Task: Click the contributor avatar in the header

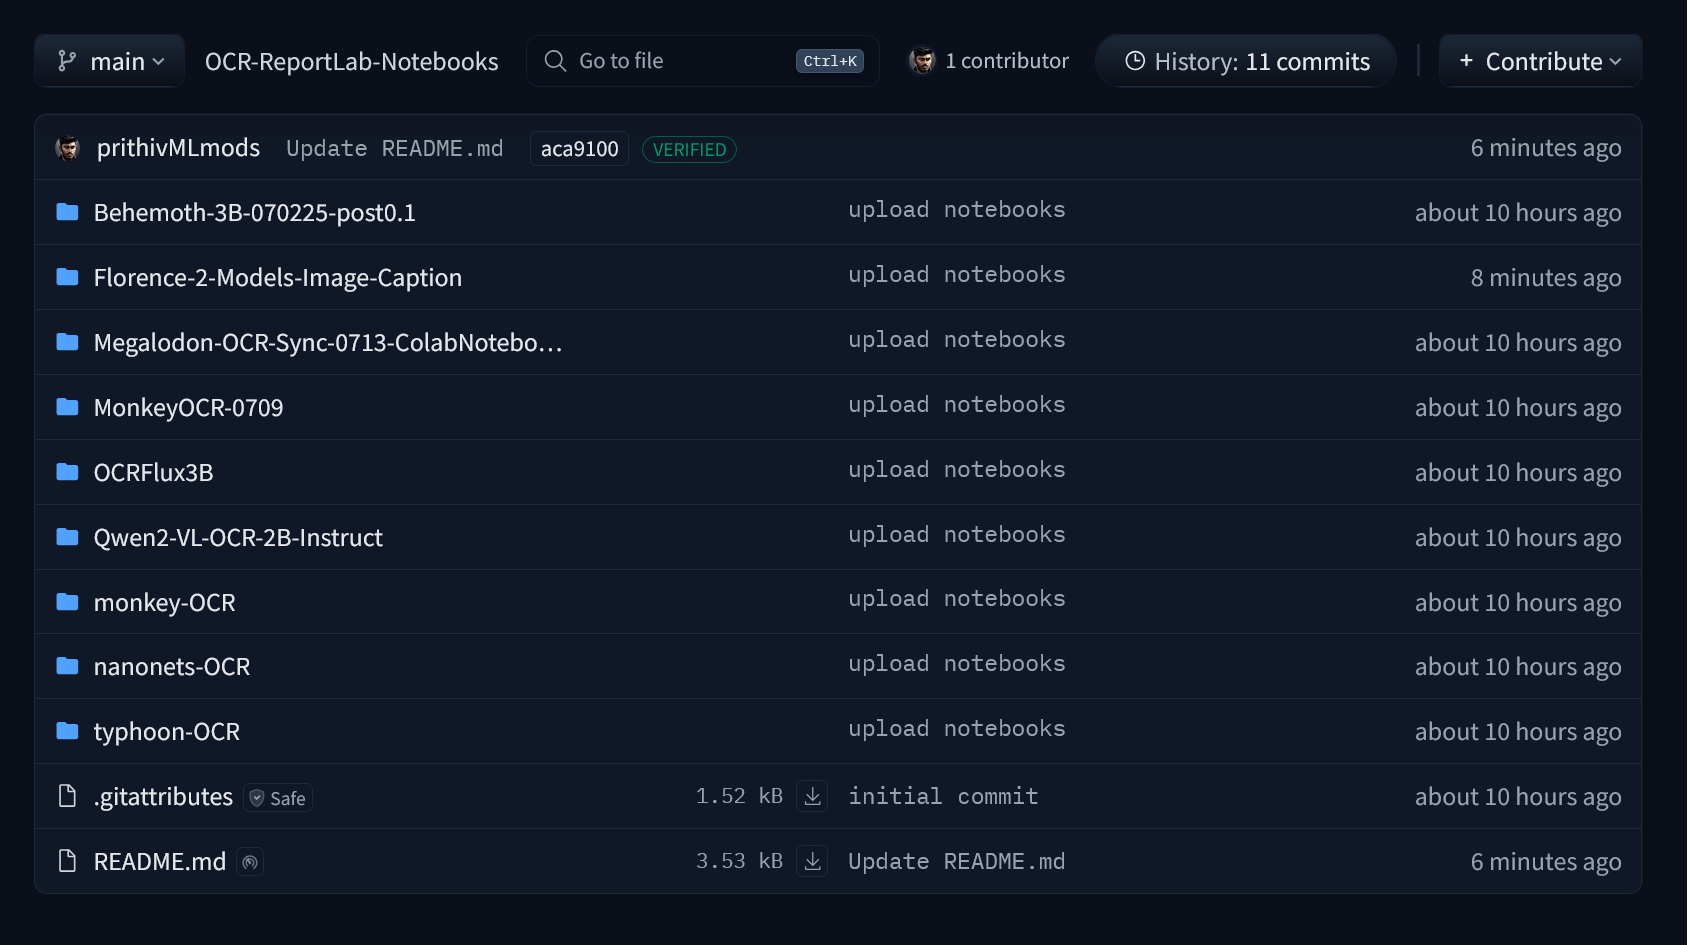Action: 922,61
